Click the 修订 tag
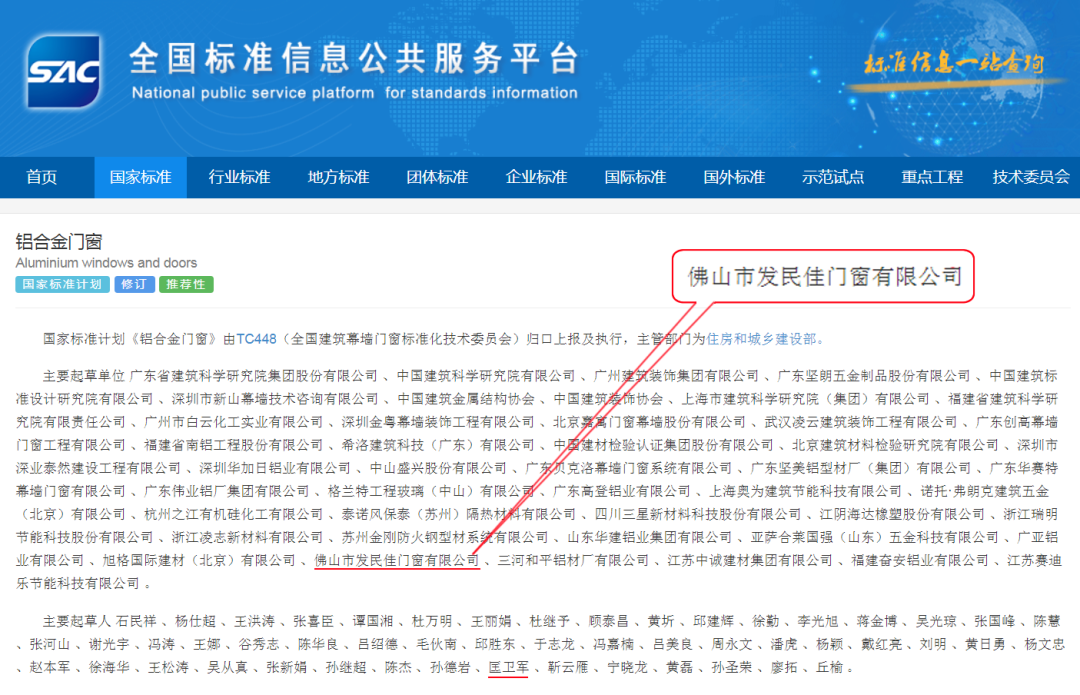This screenshot has width=1080, height=695. (x=135, y=285)
